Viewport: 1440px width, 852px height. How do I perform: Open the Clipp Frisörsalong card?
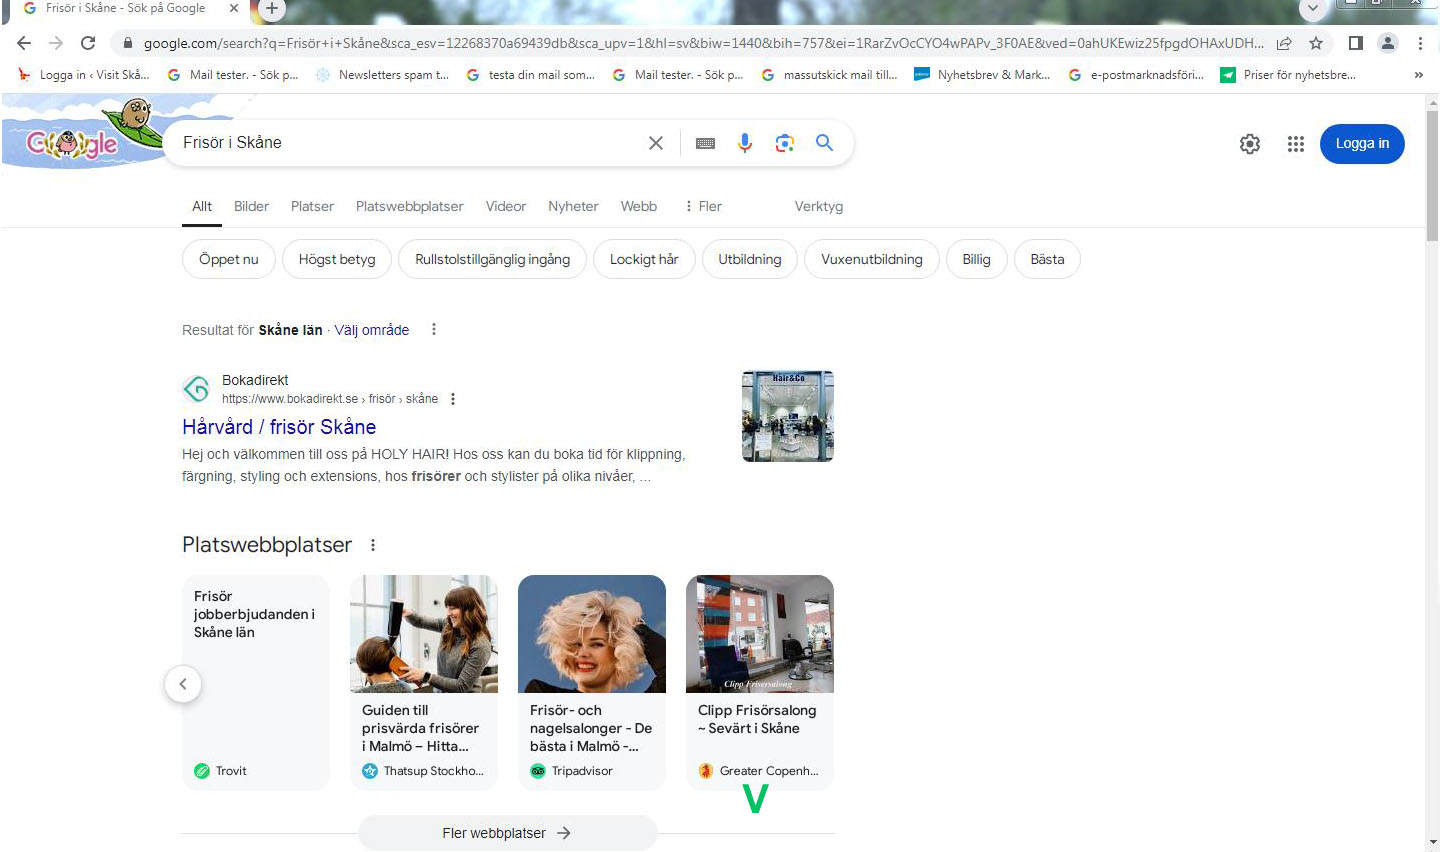[x=760, y=683]
